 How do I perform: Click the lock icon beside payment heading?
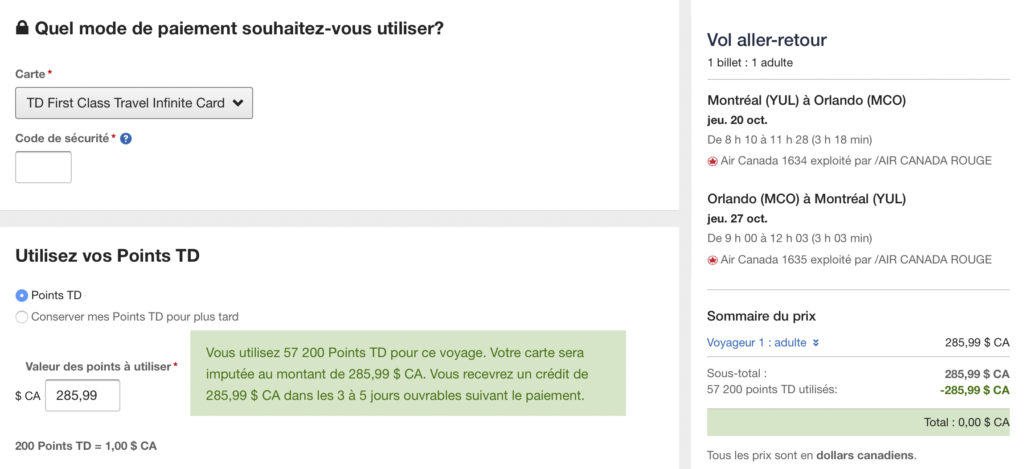click(x=22, y=29)
